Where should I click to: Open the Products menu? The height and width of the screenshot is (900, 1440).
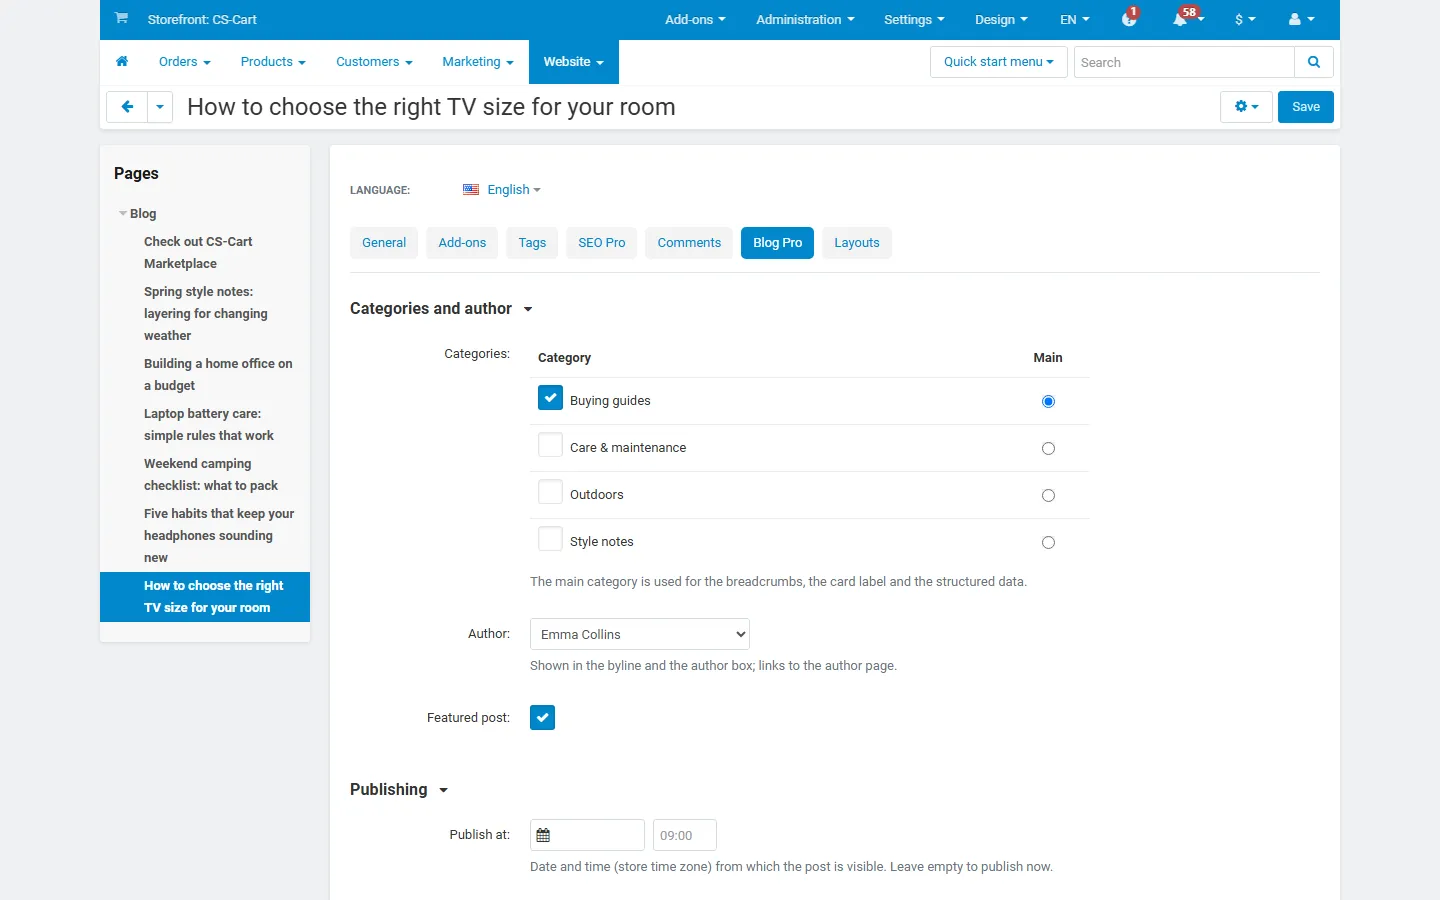point(273,62)
